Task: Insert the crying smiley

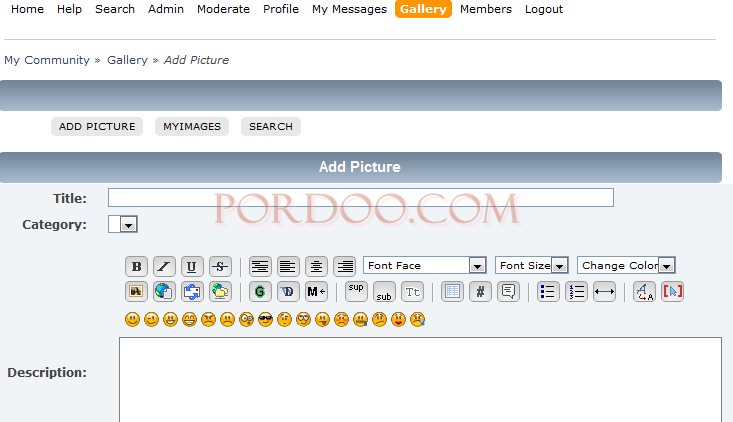Action: coord(417,320)
